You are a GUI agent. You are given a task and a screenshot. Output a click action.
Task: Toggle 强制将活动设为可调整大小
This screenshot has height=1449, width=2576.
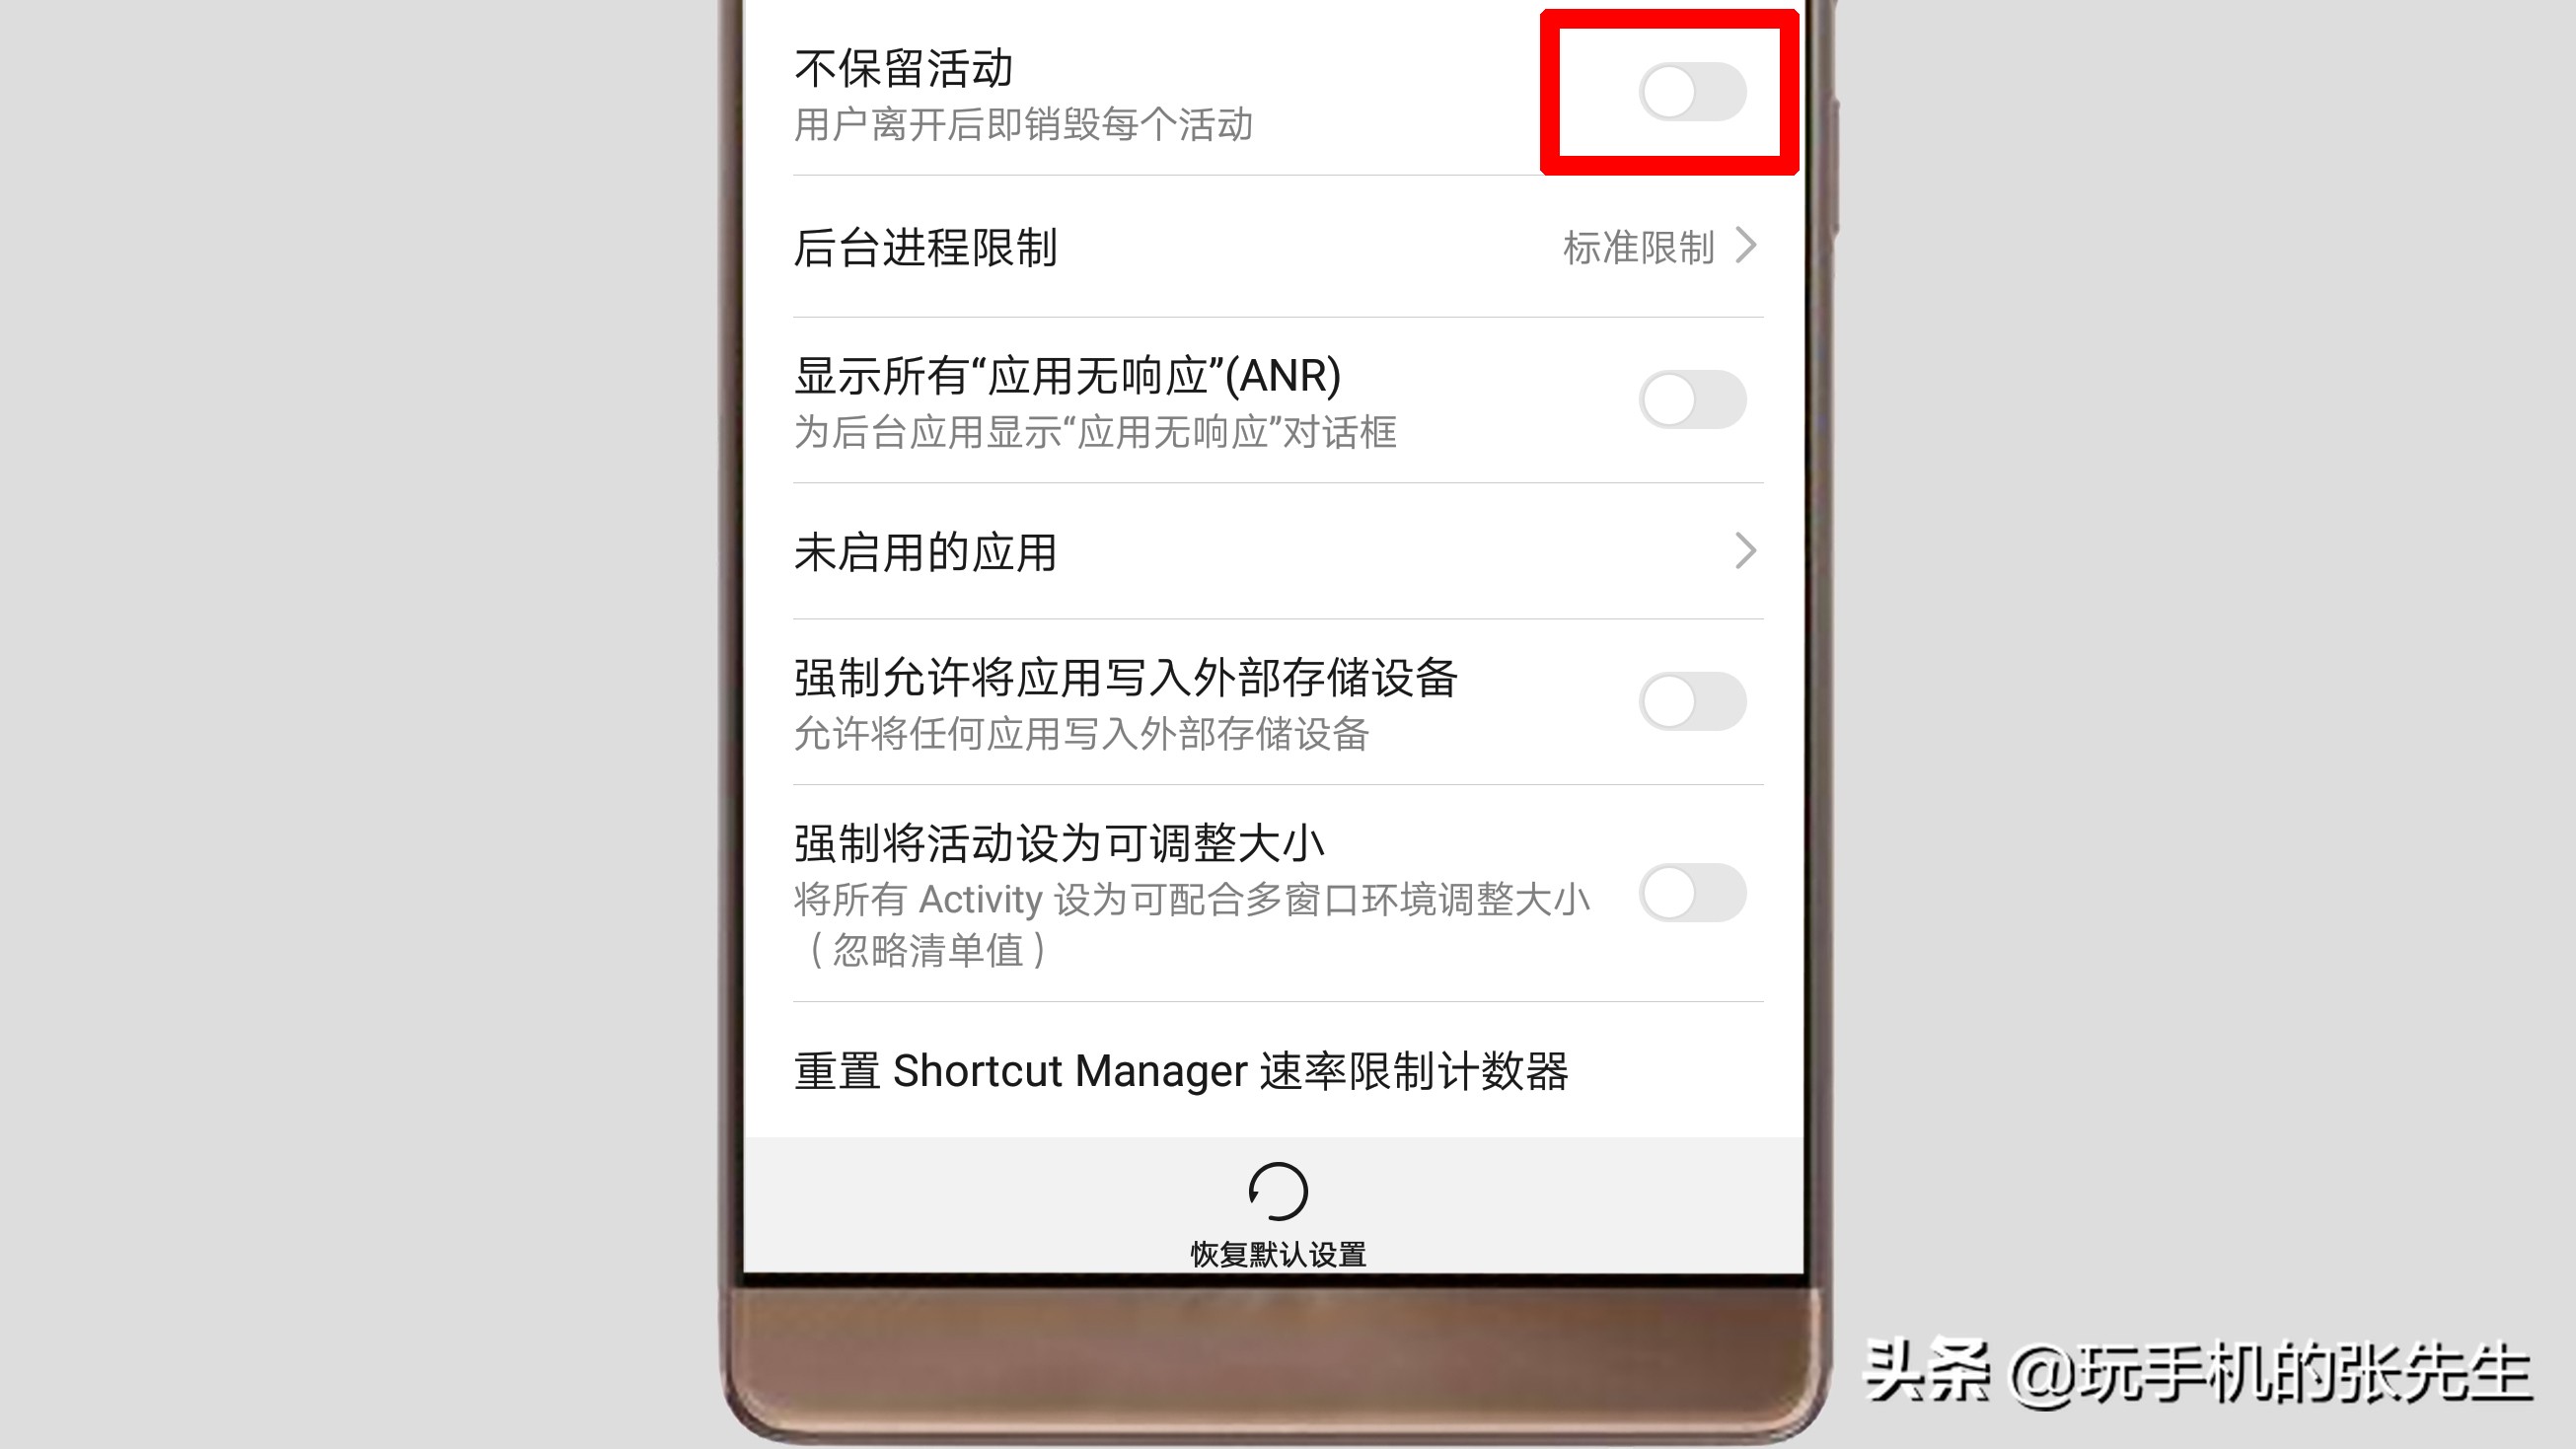point(1690,892)
